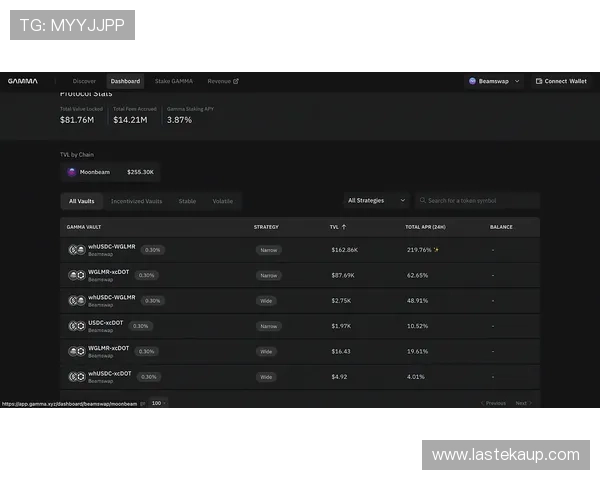Image resolution: width=600 pixels, height=480 pixels.
Task: Click the Moonbeam chain icon
Action: point(72,172)
